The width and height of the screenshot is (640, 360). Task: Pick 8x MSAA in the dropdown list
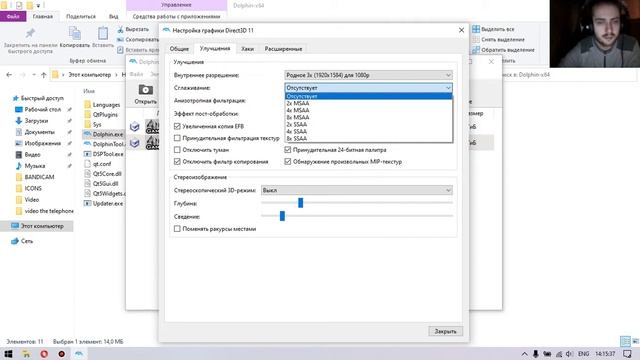(x=369, y=117)
